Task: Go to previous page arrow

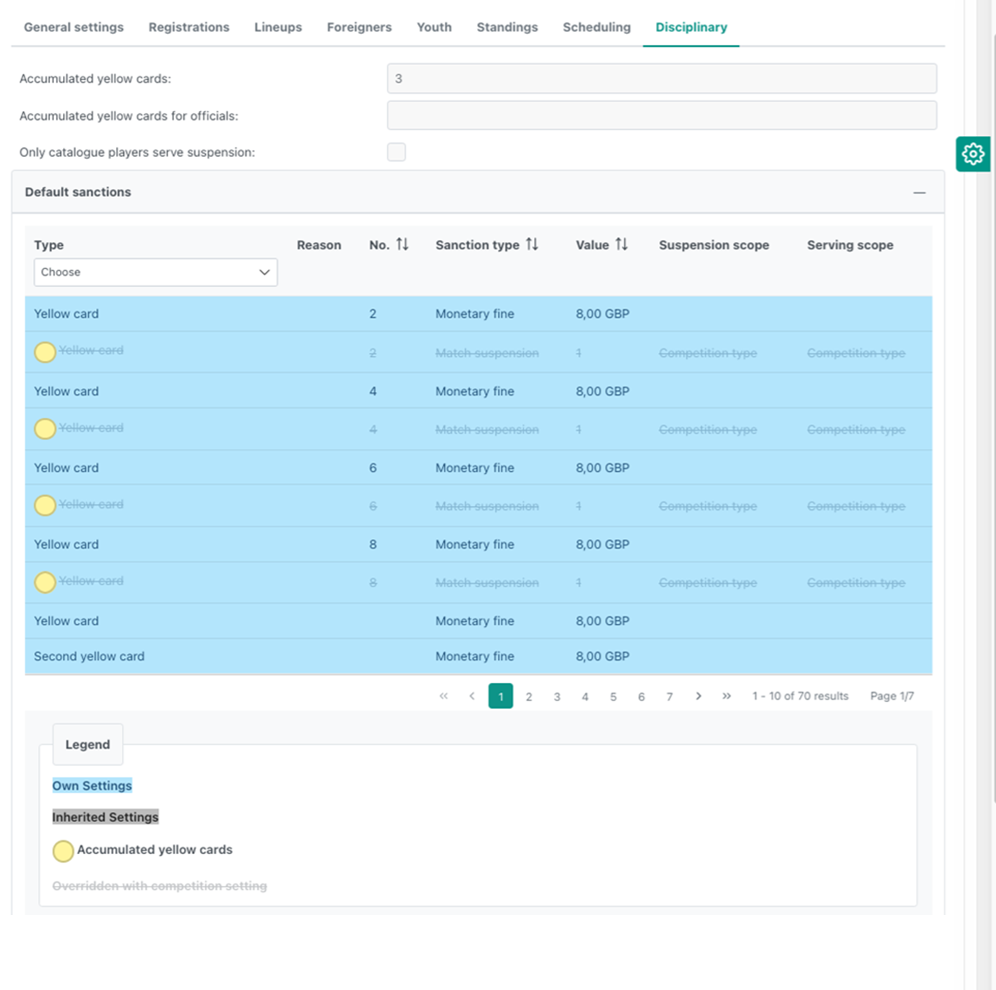Action: 472,696
